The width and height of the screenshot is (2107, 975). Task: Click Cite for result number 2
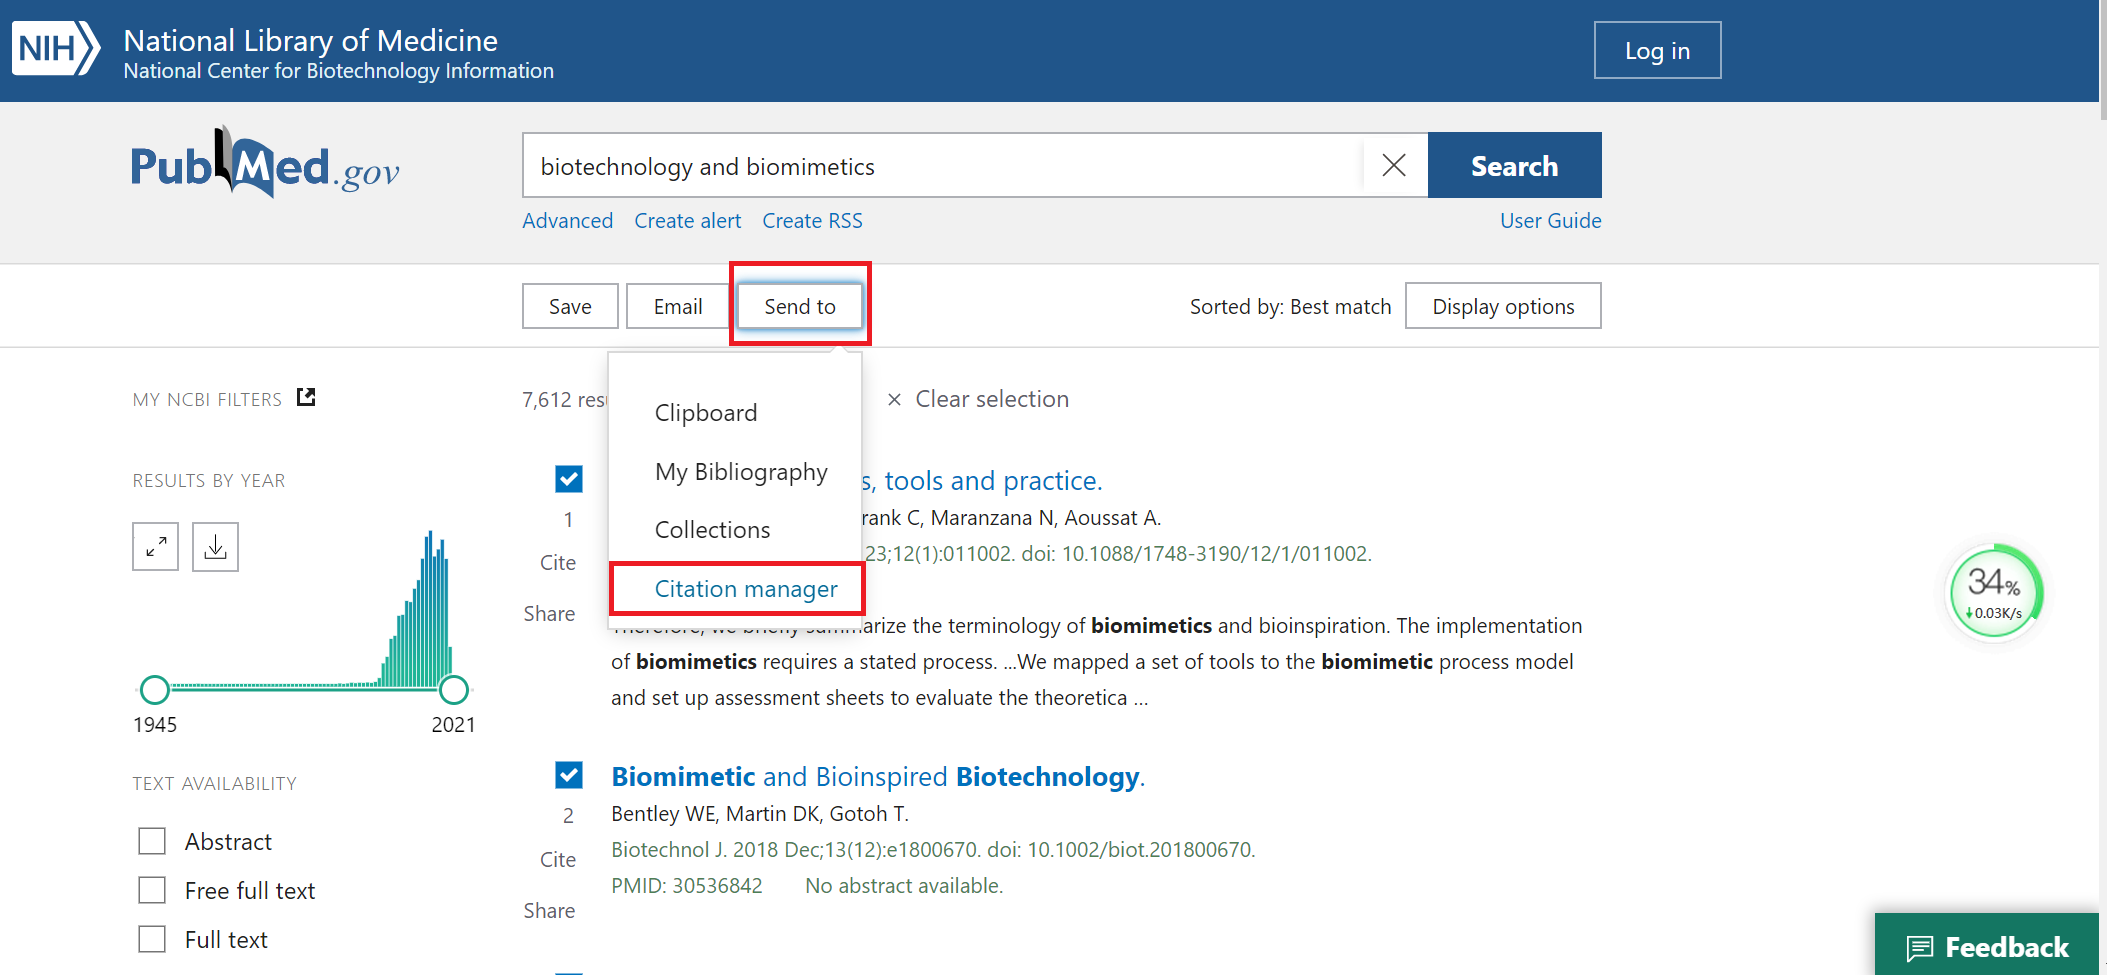pos(558,860)
